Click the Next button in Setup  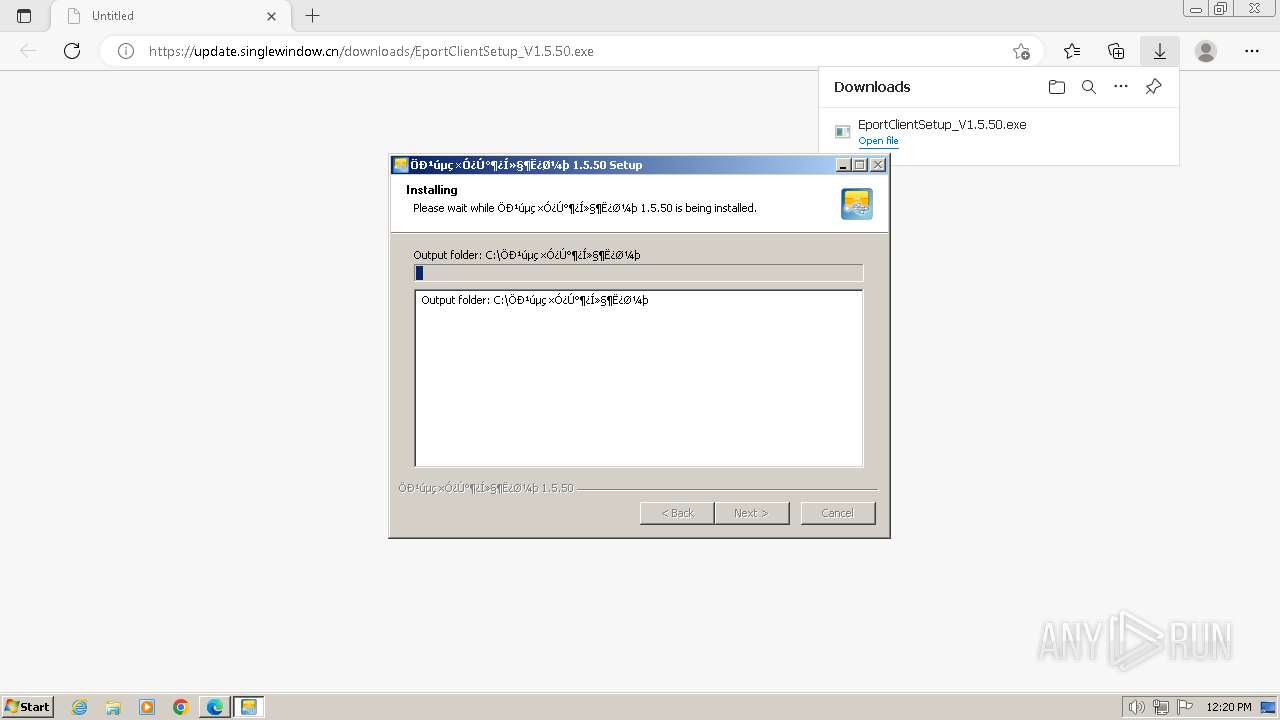[751, 513]
